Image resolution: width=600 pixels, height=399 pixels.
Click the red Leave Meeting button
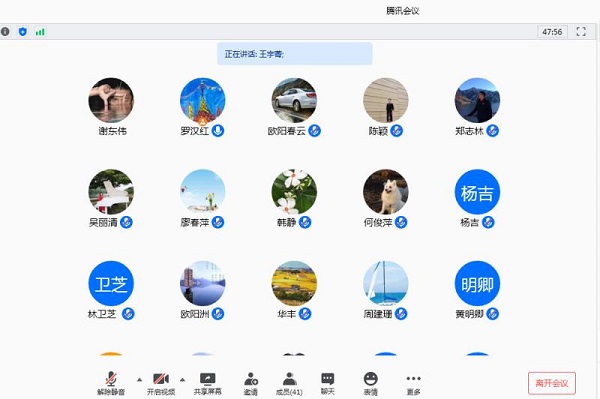(x=552, y=383)
